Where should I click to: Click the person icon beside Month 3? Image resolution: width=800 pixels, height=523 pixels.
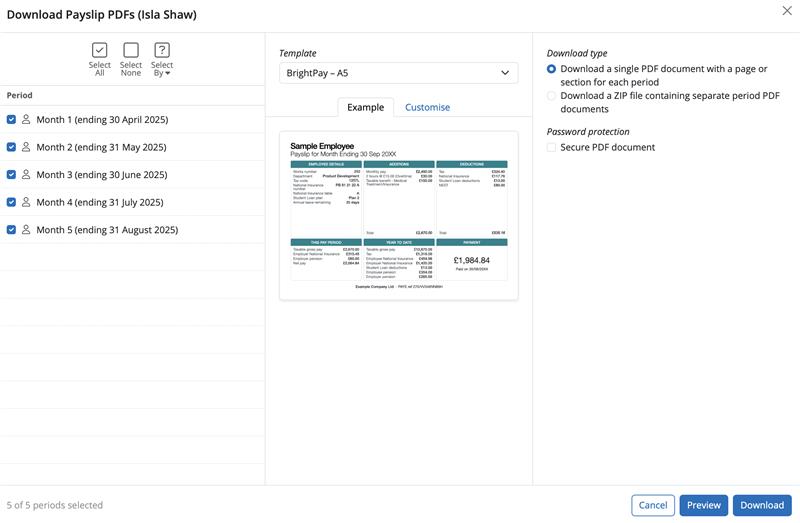pyautogui.click(x=26, y=175)
